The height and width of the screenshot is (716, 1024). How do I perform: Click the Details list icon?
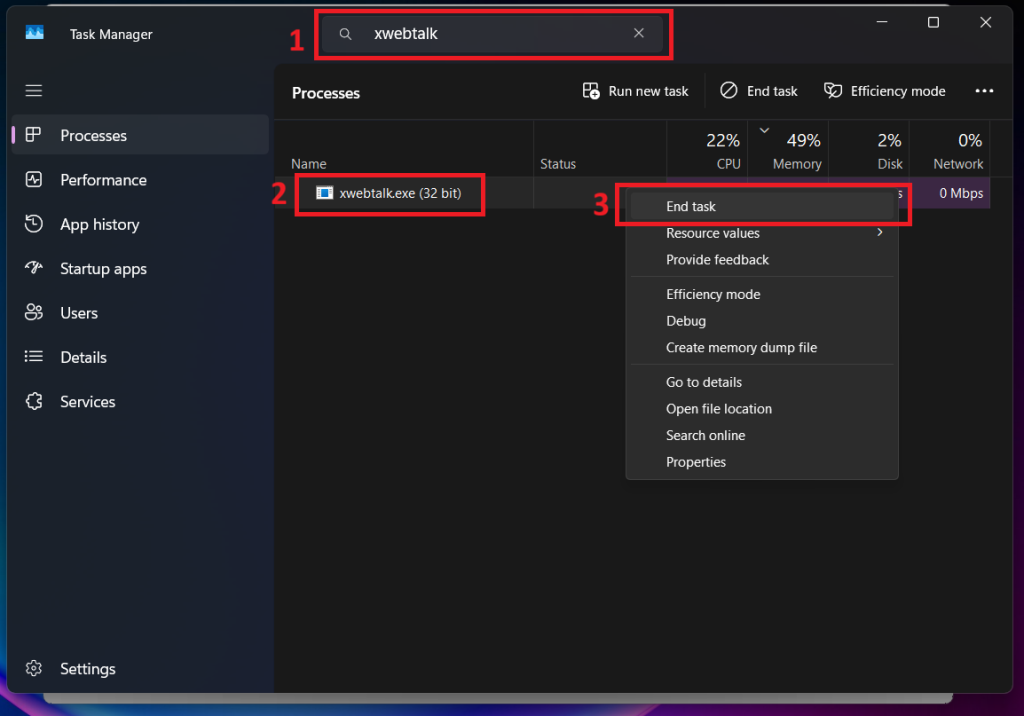point(33,356)
